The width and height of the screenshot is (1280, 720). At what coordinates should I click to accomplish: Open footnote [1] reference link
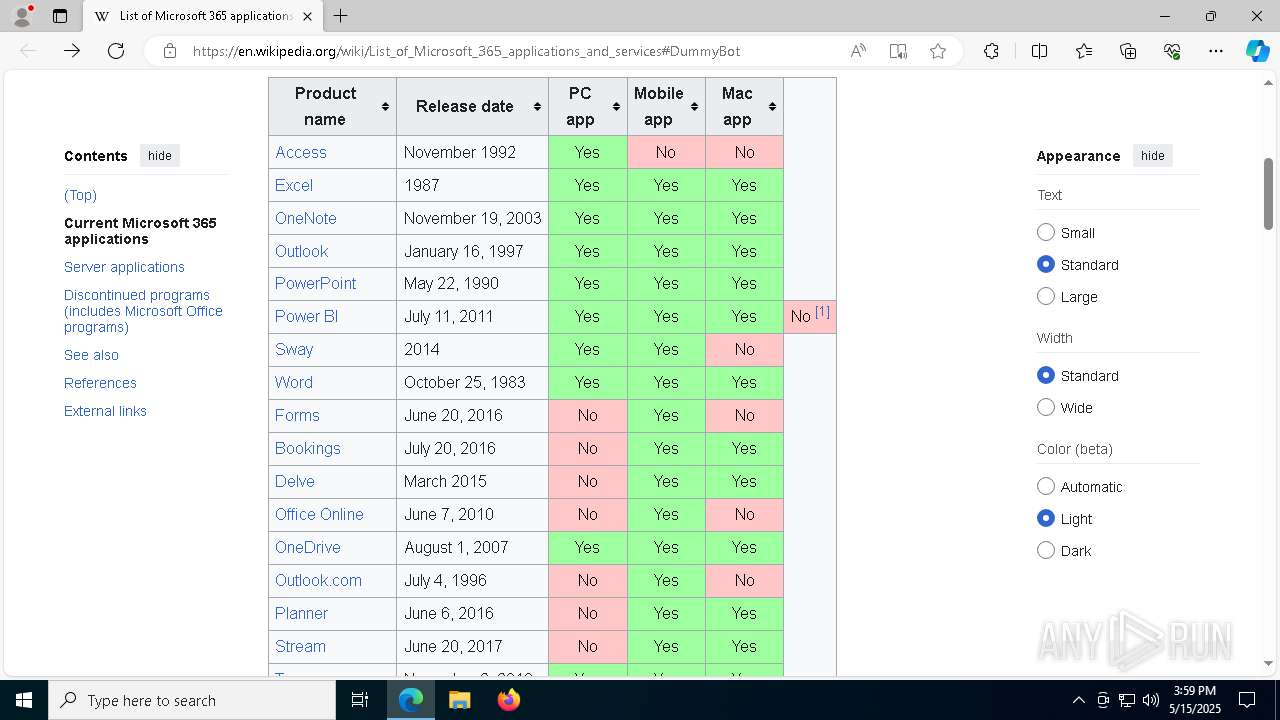coord(822,312)
